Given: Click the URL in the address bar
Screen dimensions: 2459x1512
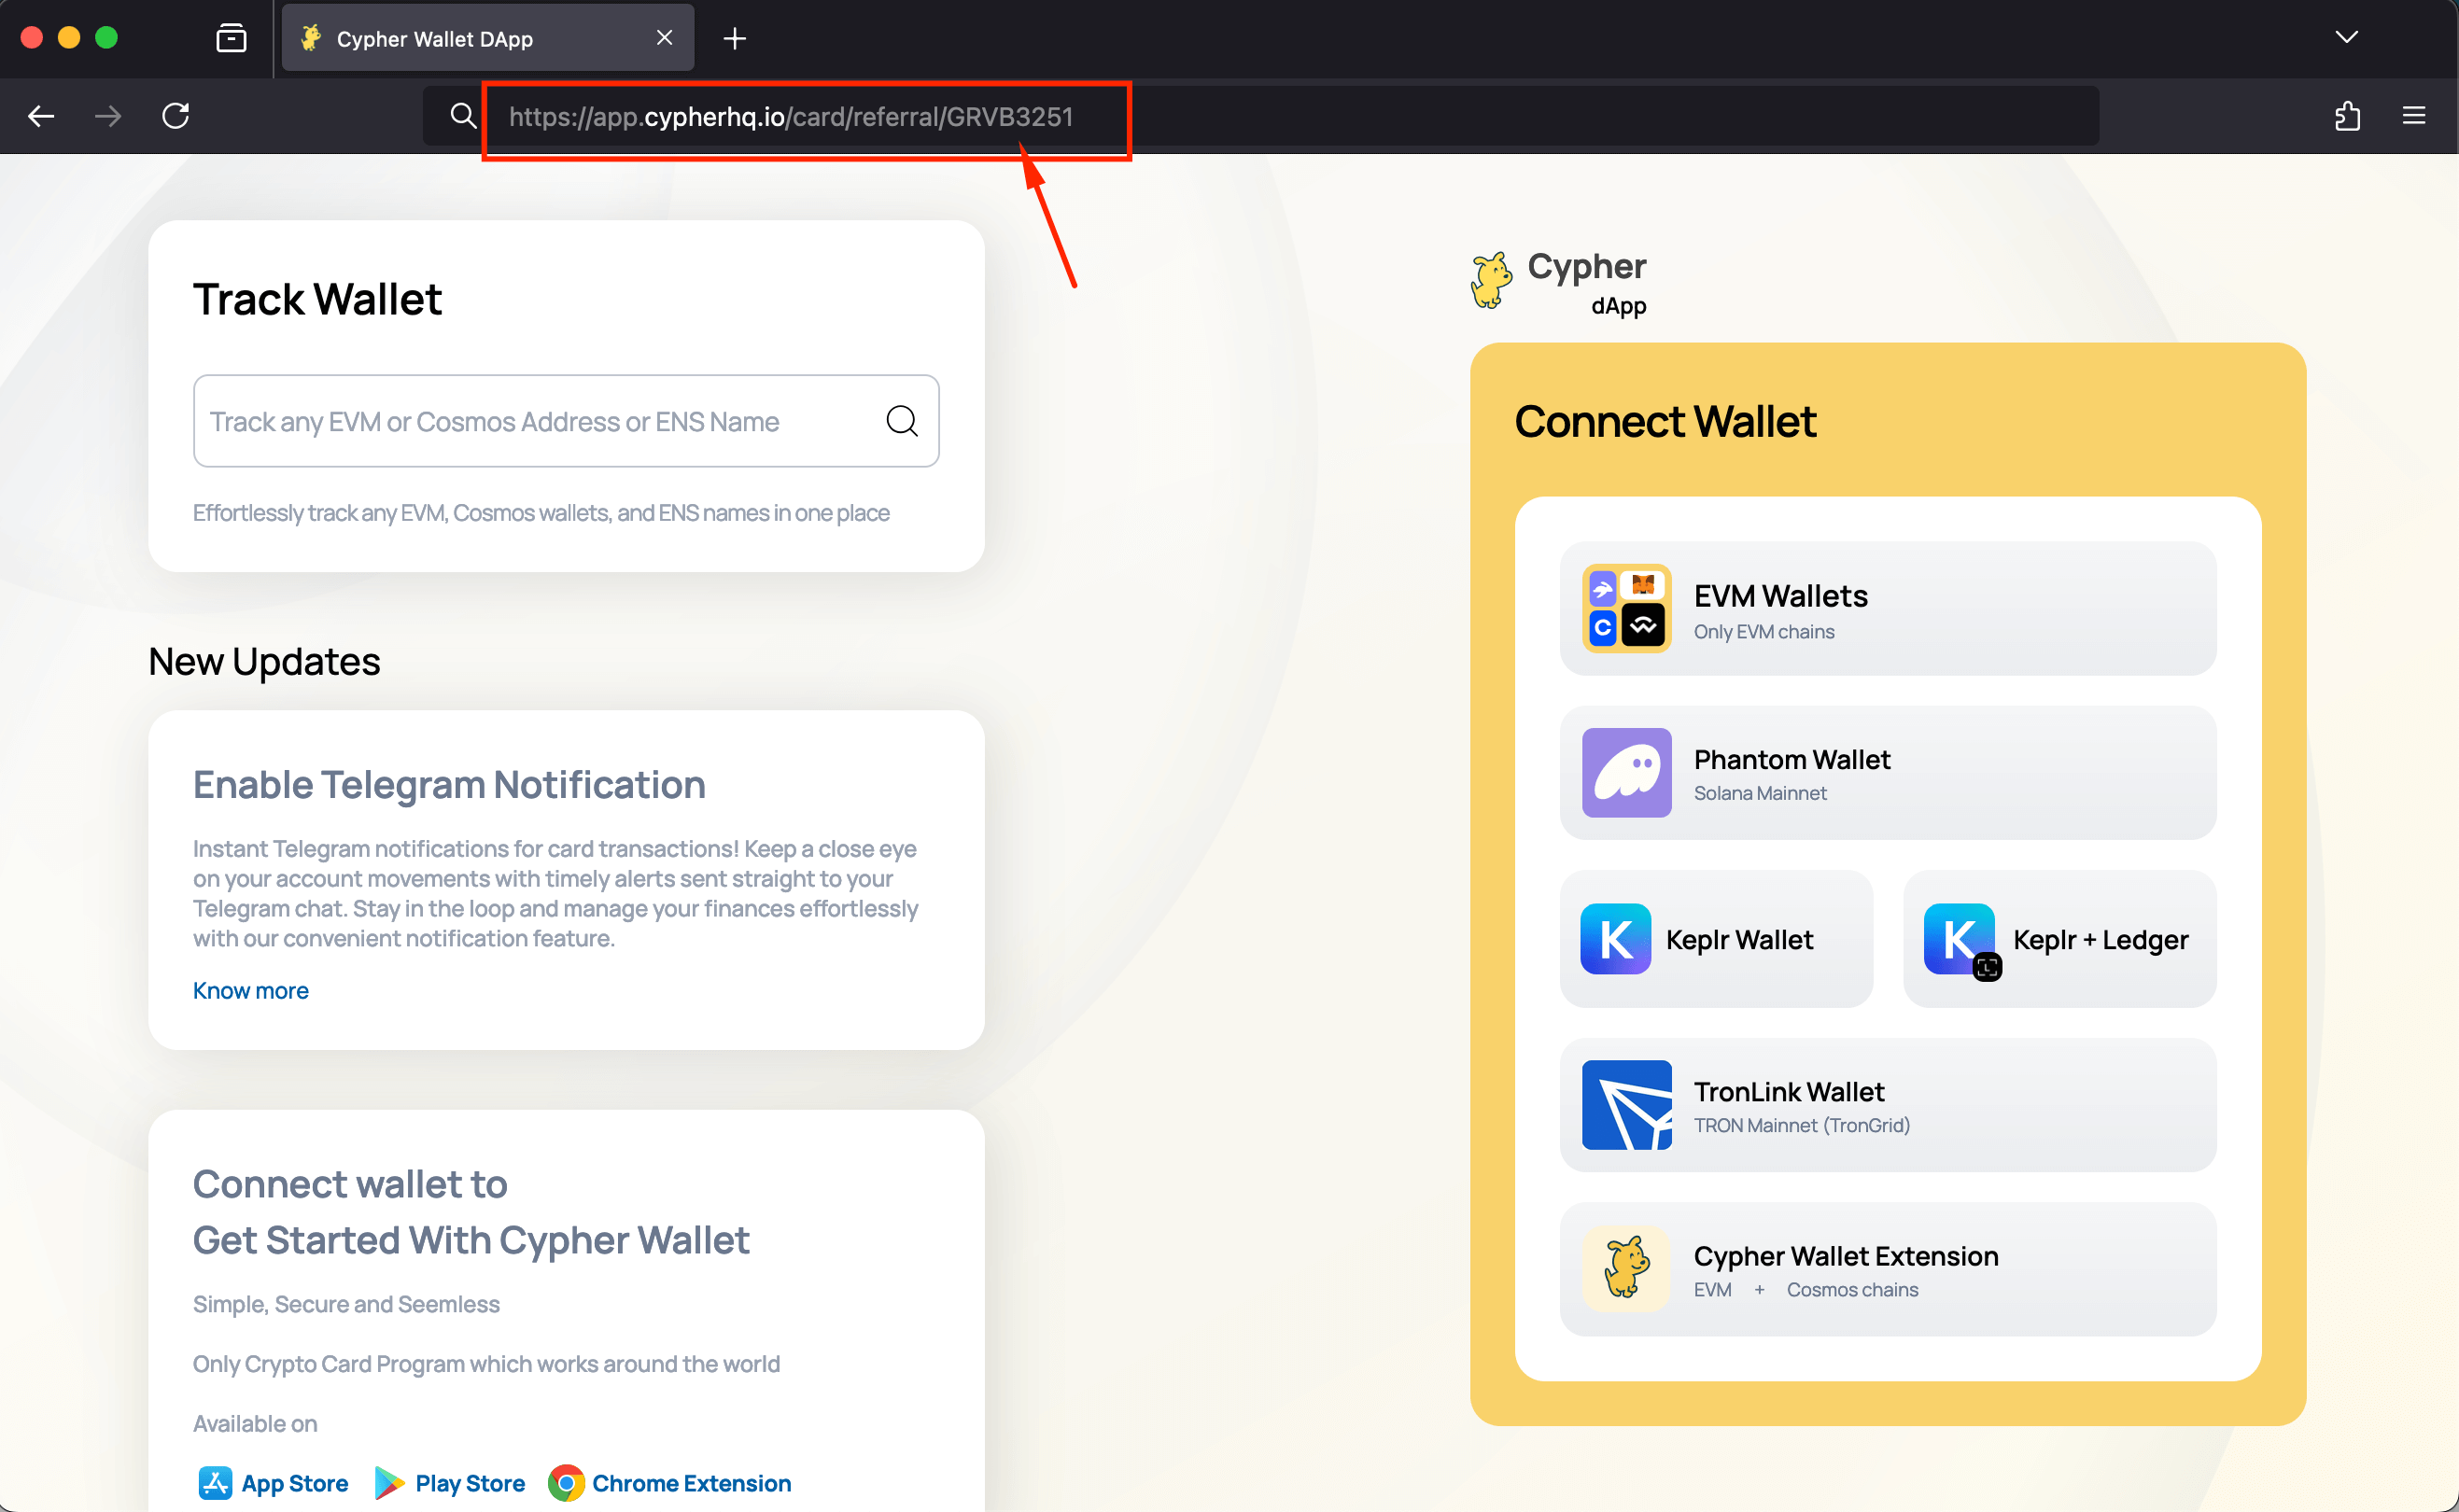Looking at the screenshot, I should click(x=791, y=117).
